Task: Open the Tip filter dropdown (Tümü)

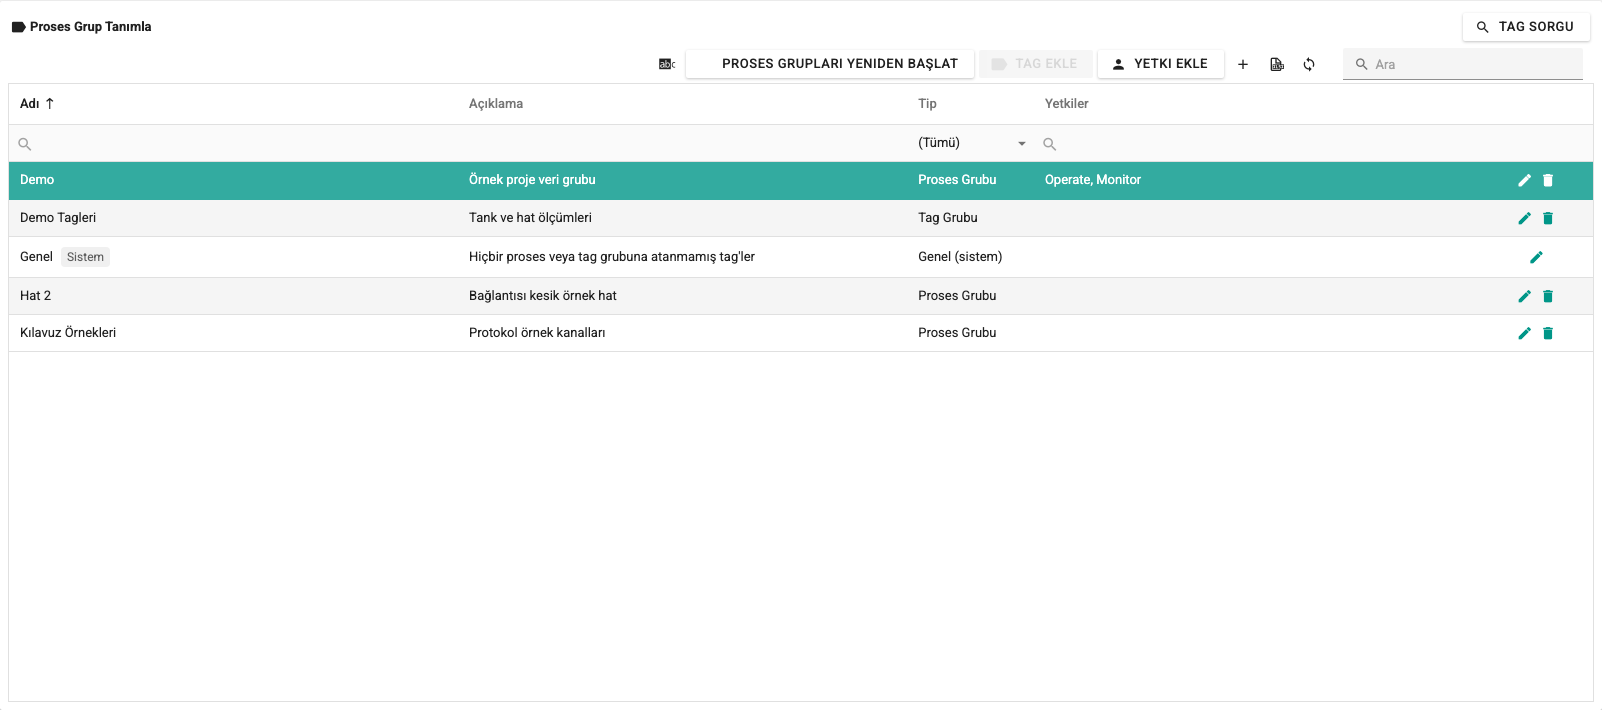Action: click(x=972, y=143)
